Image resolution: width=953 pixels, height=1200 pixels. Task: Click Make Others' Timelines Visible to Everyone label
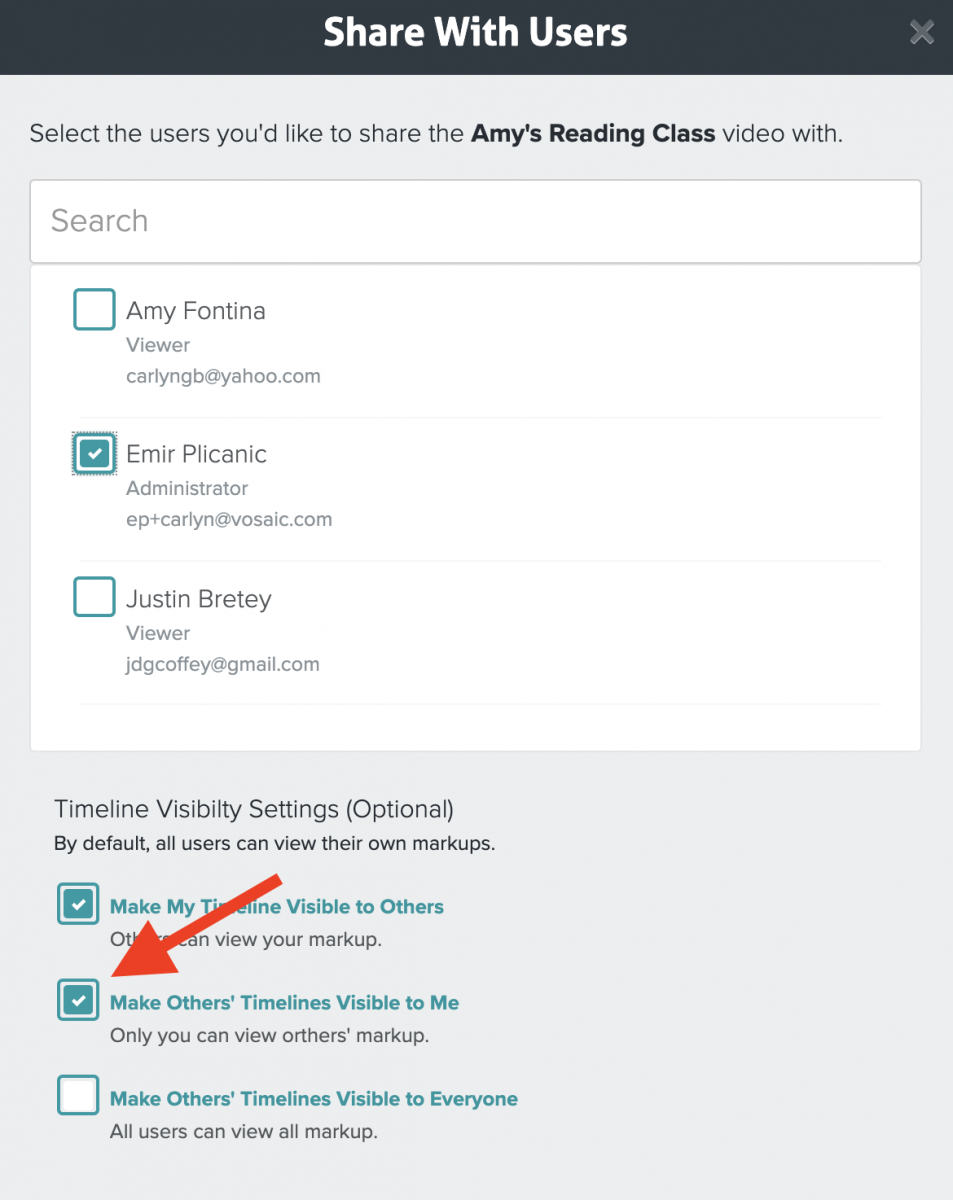(x=314, y=1099)
